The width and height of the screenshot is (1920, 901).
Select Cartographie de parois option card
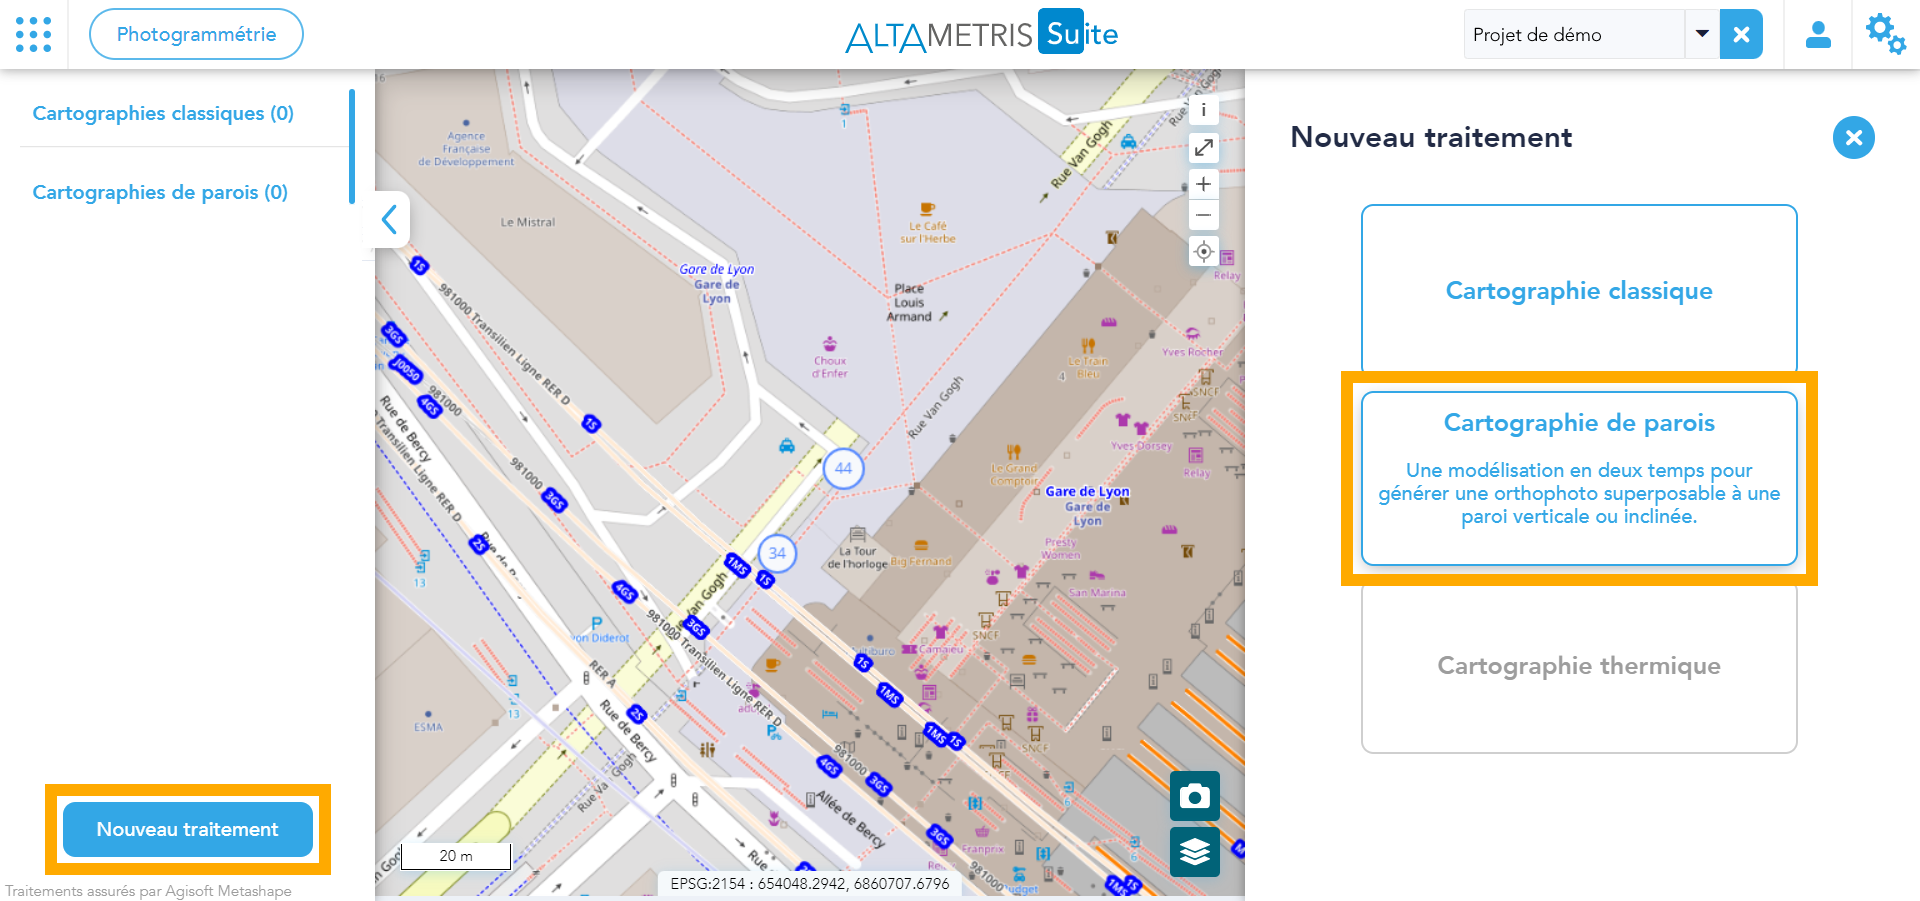click(1578, 478)
